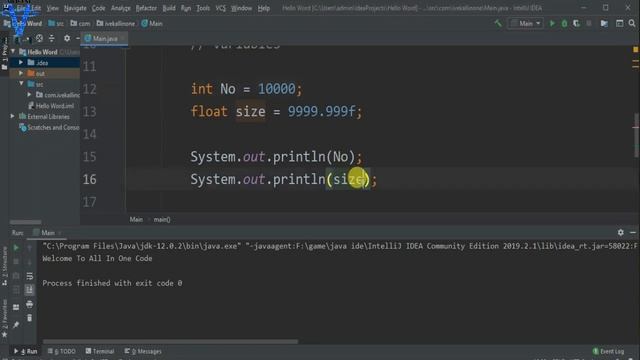Open the Main run configuration dropdown
The image size is (640, 360).
click(x=526, y=24)
